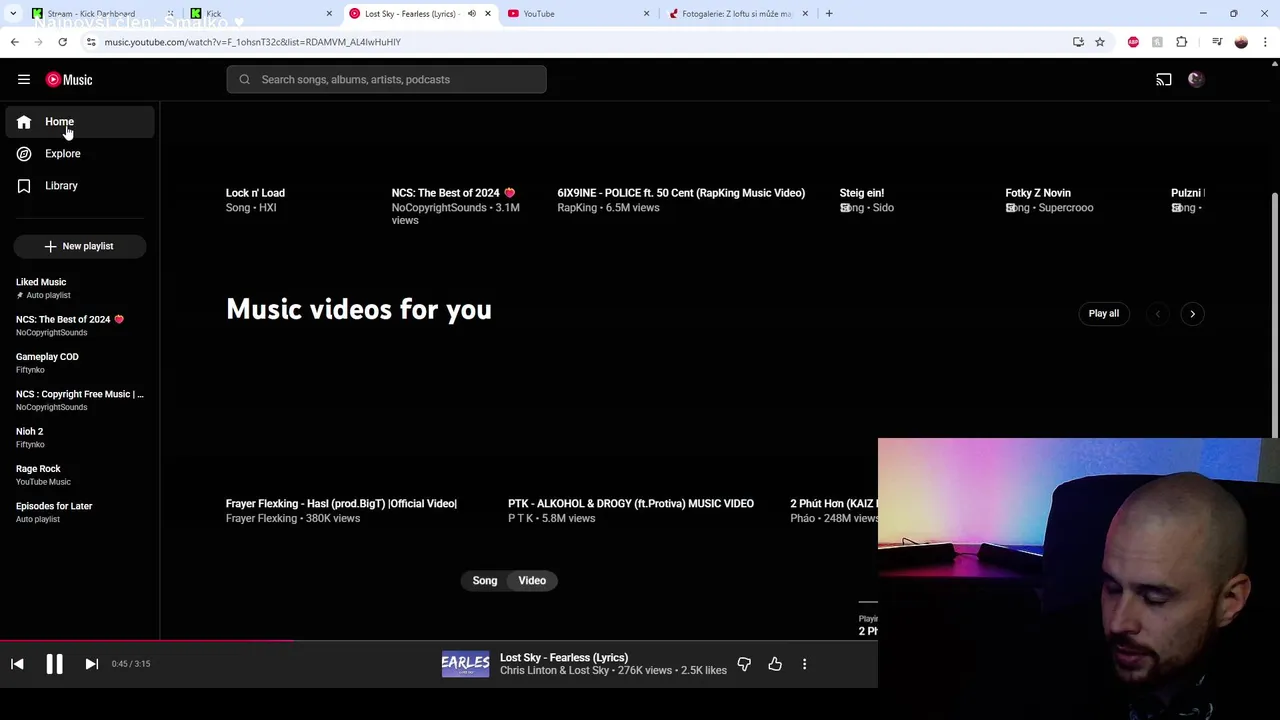Go back in browser history
The width and height of the screenshot is (1280, 720).
pyautogui.click(x=15, y=42)
